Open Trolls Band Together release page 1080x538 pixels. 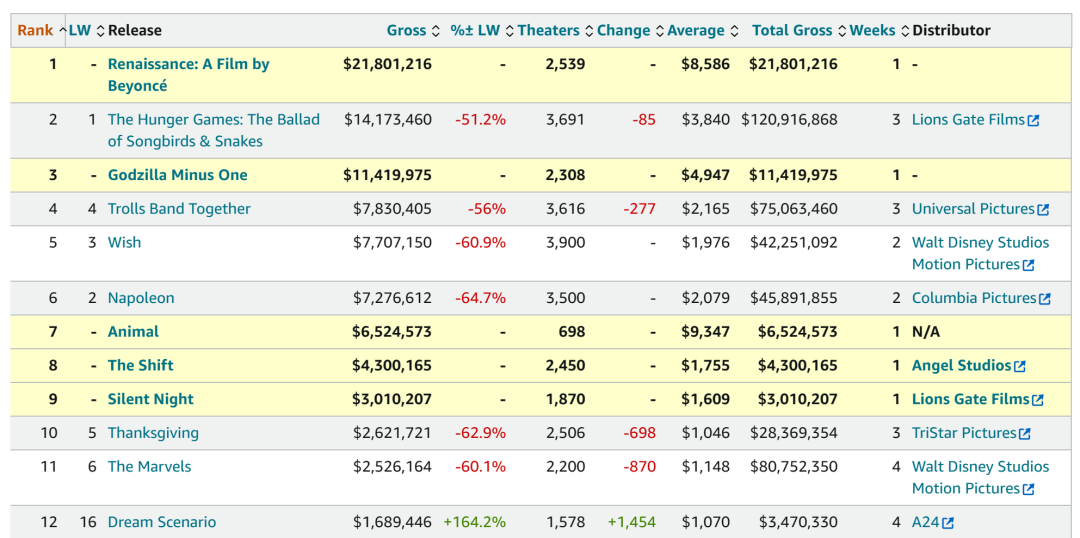tap(179, 209)
